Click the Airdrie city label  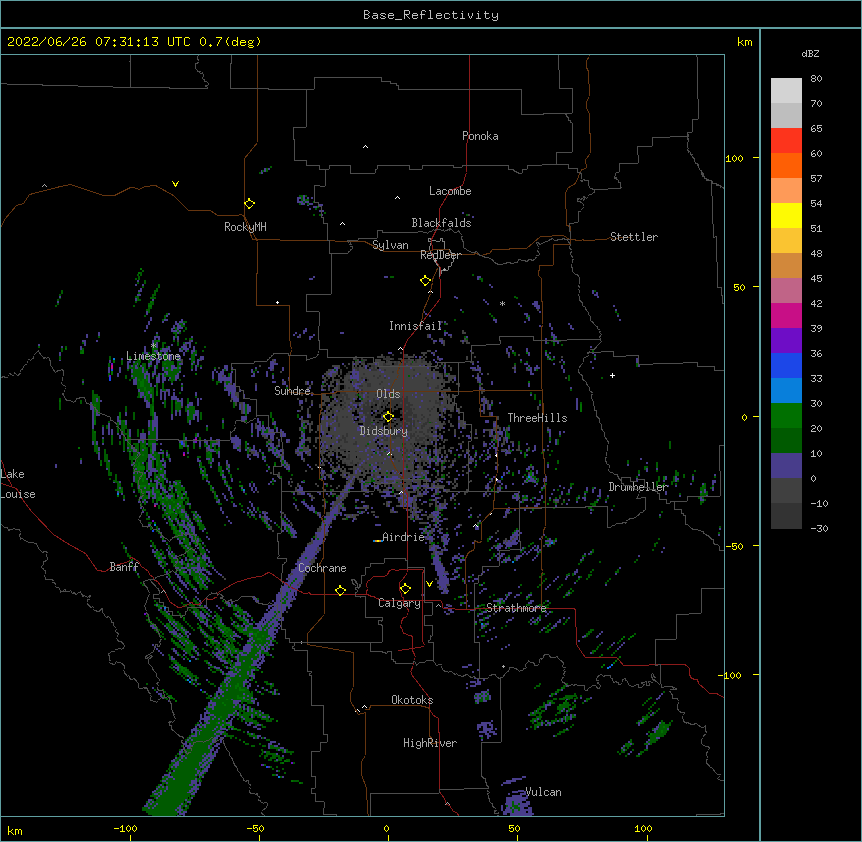(403, 537)
